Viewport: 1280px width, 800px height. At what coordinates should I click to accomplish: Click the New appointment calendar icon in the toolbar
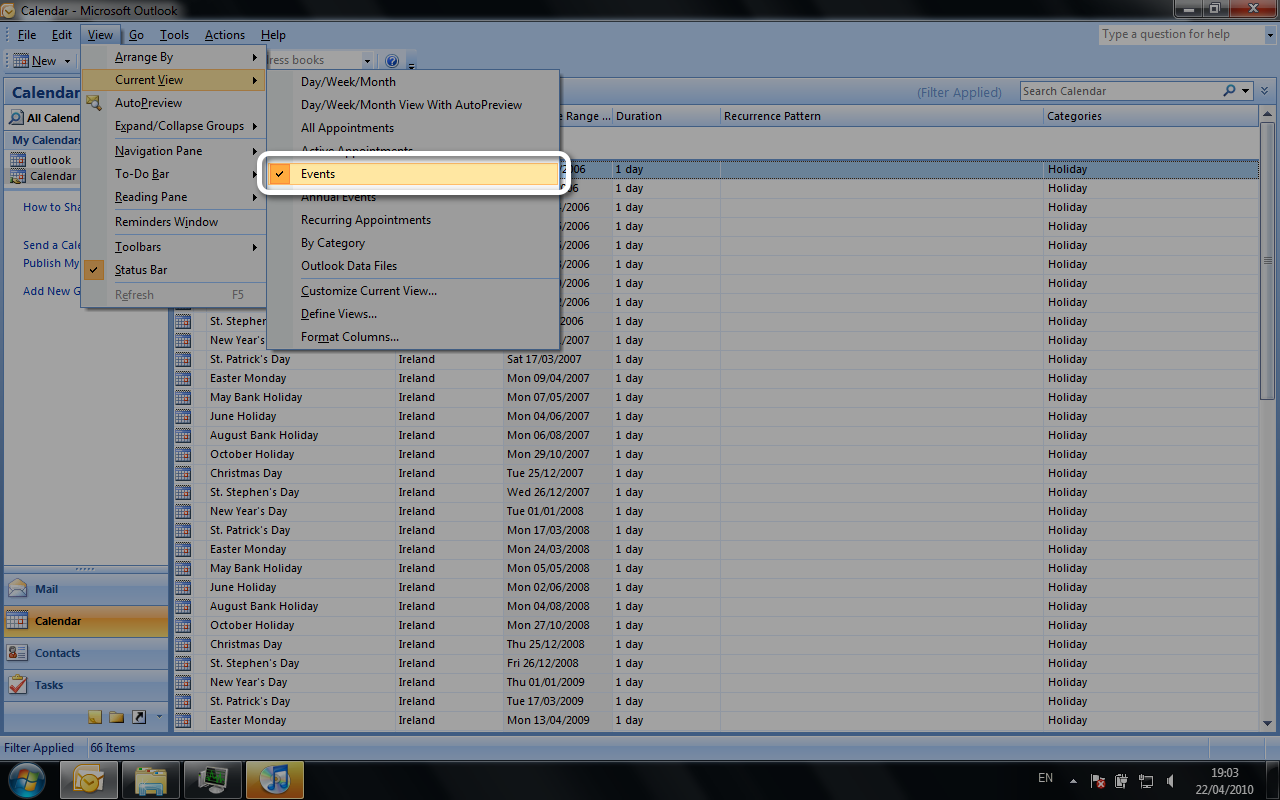click(x=20, y=61)
